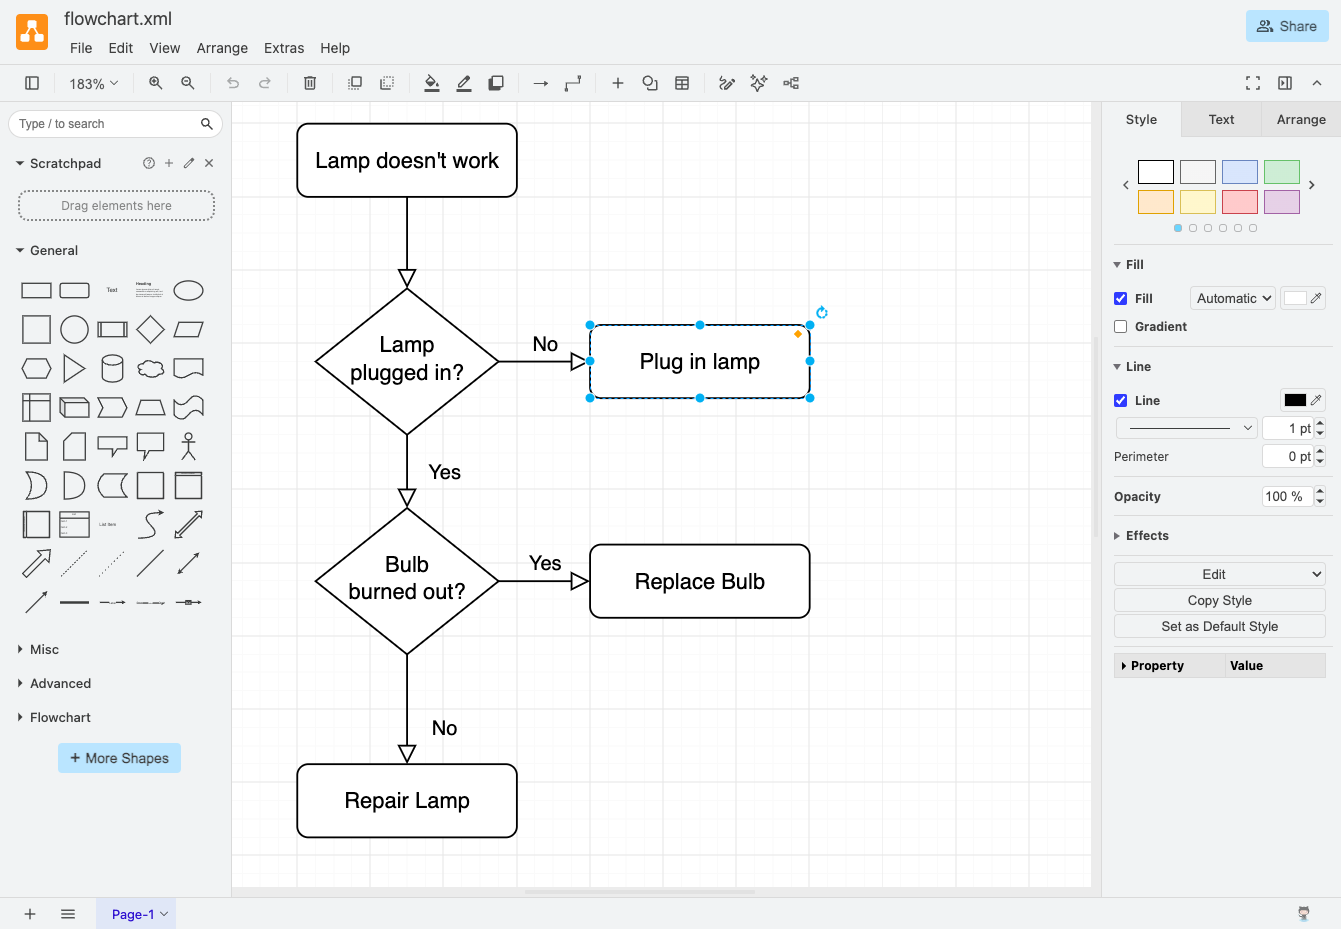1341x929 pixels.
Task: Open waypoints connector style tool
Action: (573, 83)
